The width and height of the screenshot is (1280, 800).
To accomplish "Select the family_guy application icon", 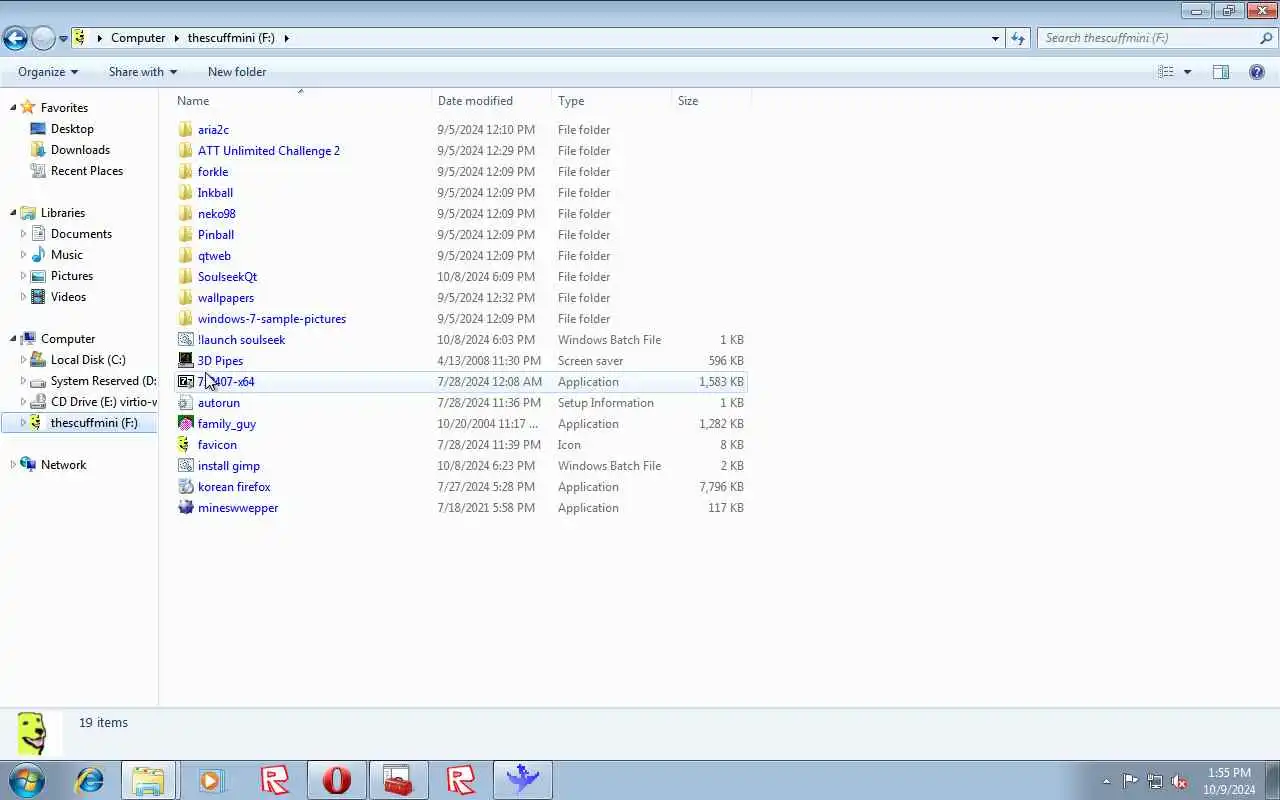I will pyautogui.click(x=185, y=424).
